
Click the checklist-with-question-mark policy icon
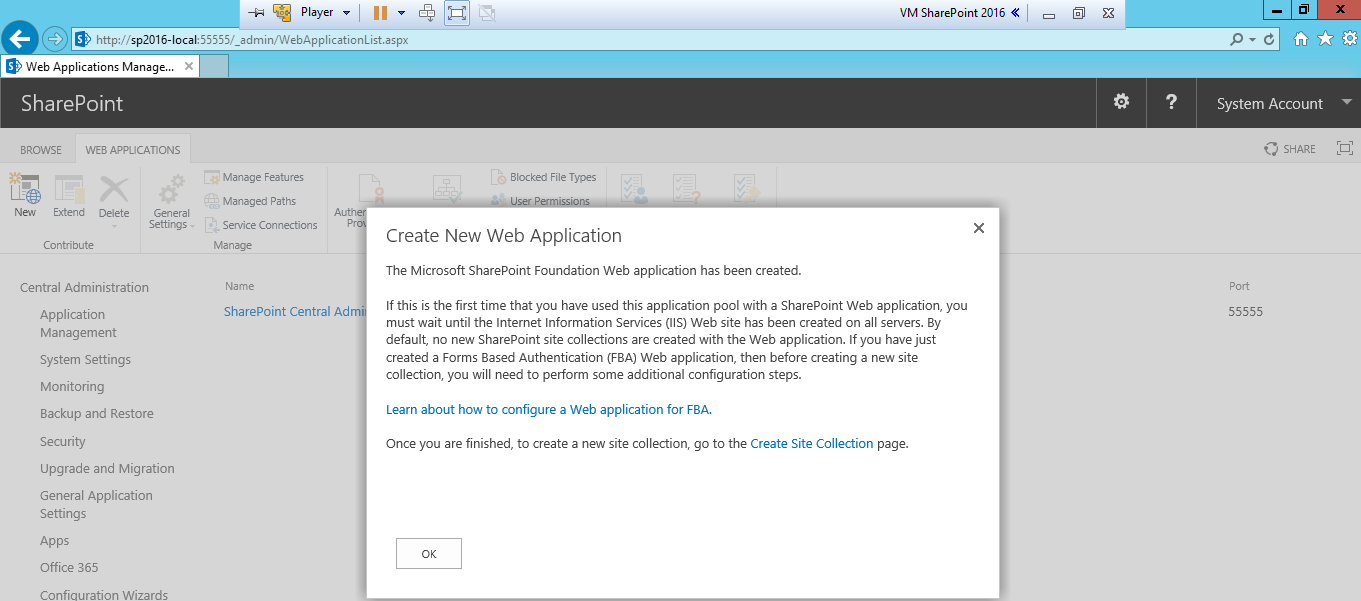[686, 189]
